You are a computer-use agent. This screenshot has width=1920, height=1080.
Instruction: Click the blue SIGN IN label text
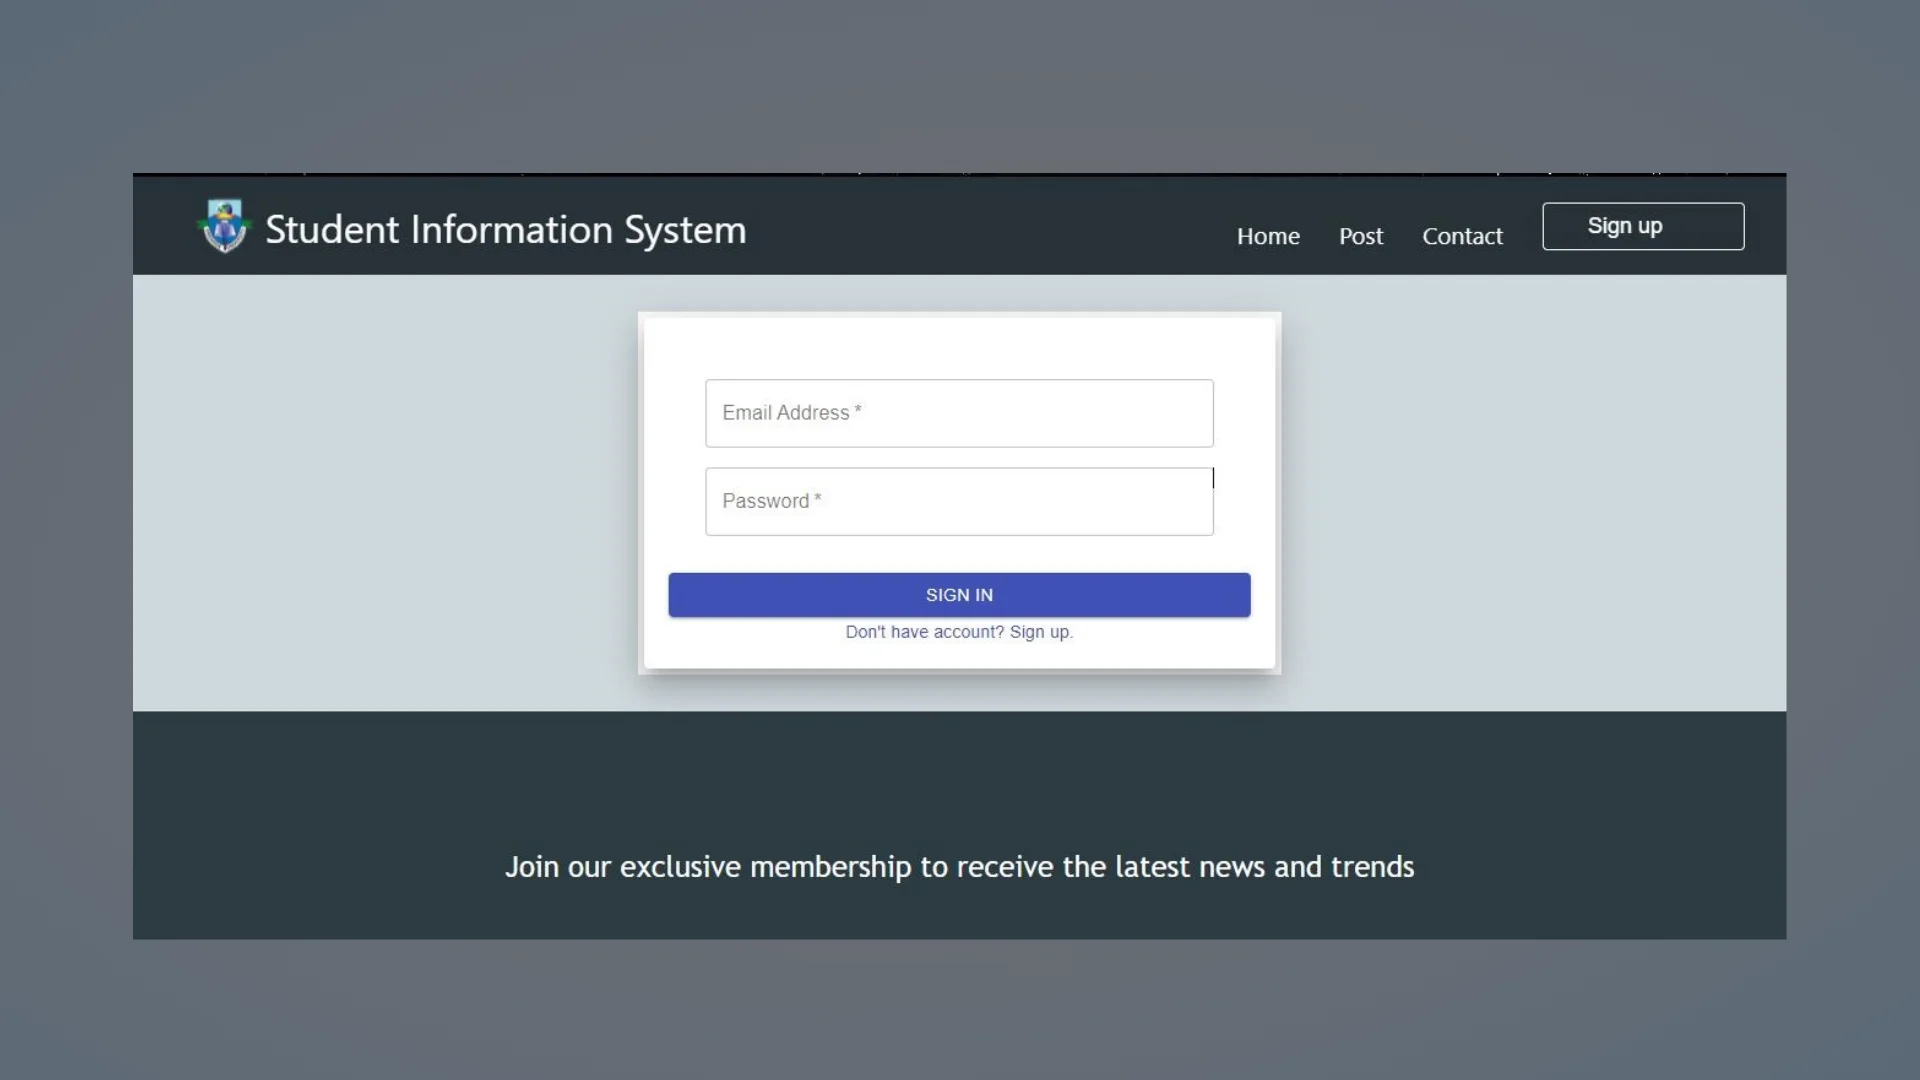click(958, 594)
